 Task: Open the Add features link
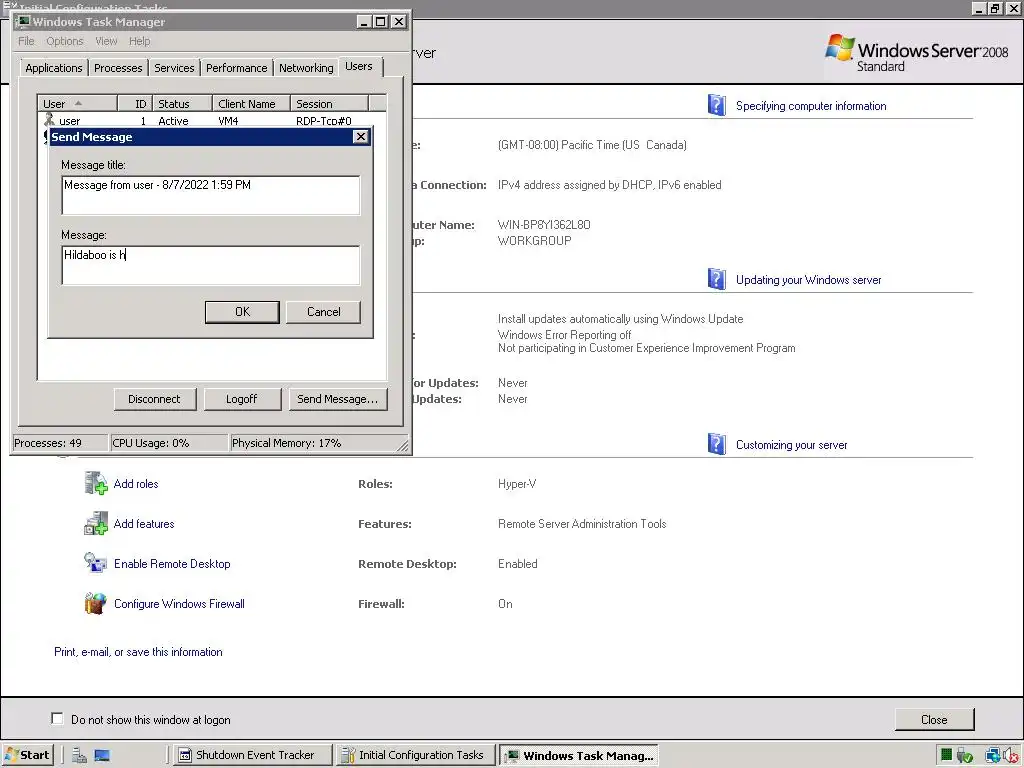pyautogui.click(x=144, y=524)
